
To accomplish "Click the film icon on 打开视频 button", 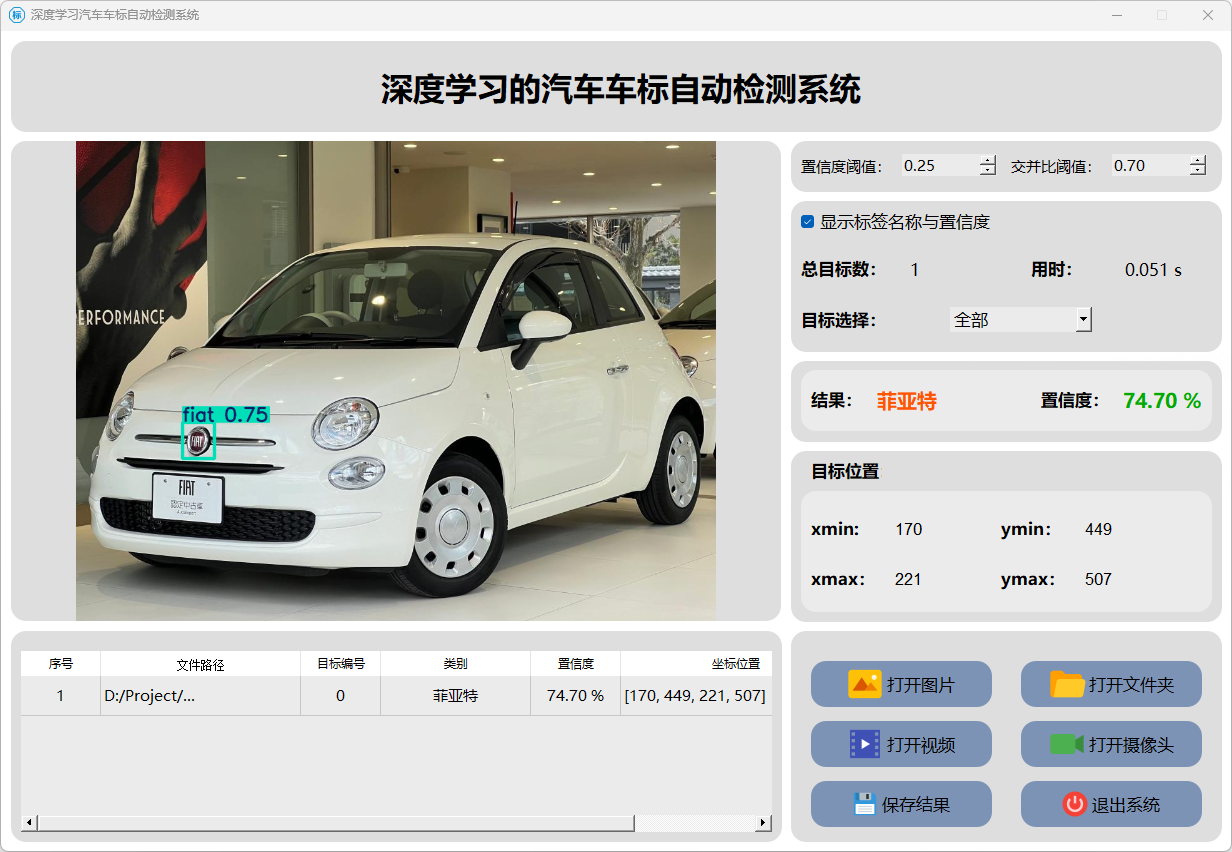I will 864,744.
